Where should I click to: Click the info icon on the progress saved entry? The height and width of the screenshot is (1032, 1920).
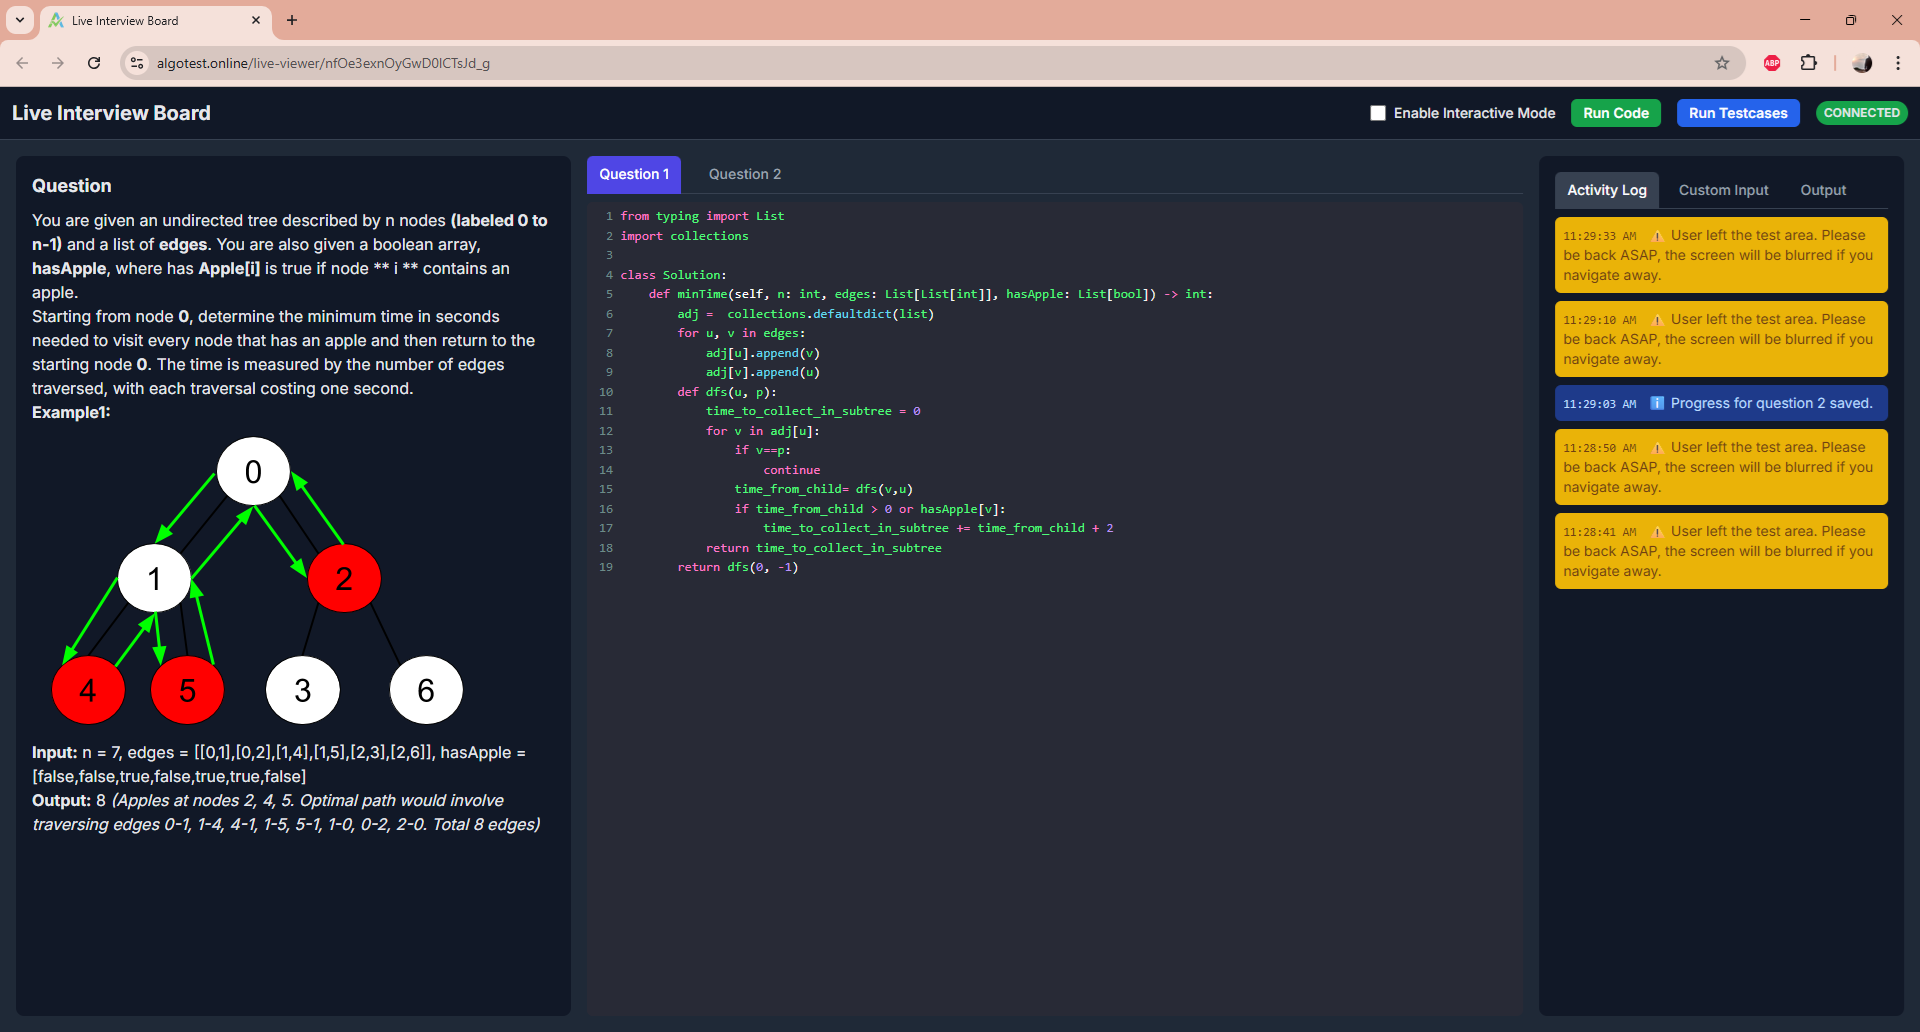pyautogui.click(x=1657, y=403)
